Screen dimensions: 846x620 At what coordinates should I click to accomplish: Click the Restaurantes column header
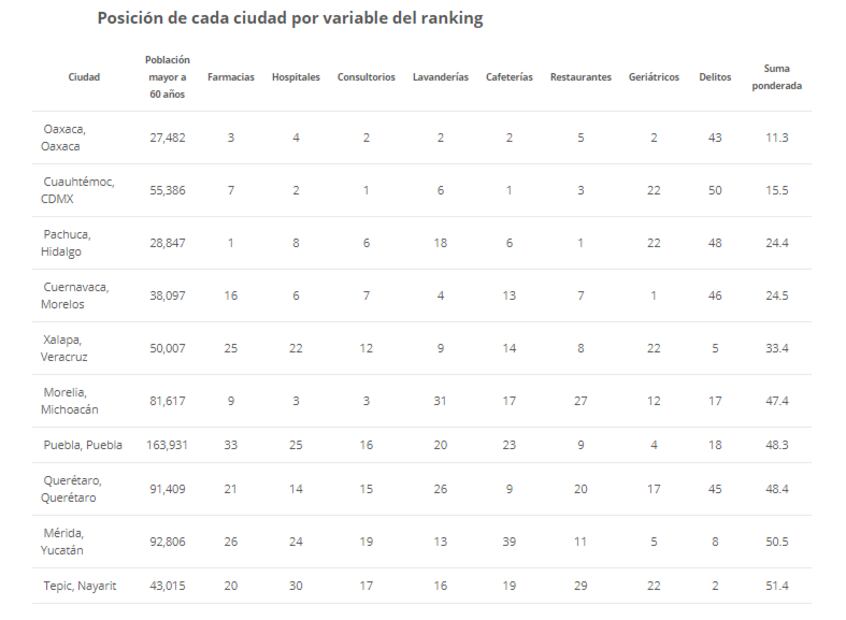coord(580,77)
